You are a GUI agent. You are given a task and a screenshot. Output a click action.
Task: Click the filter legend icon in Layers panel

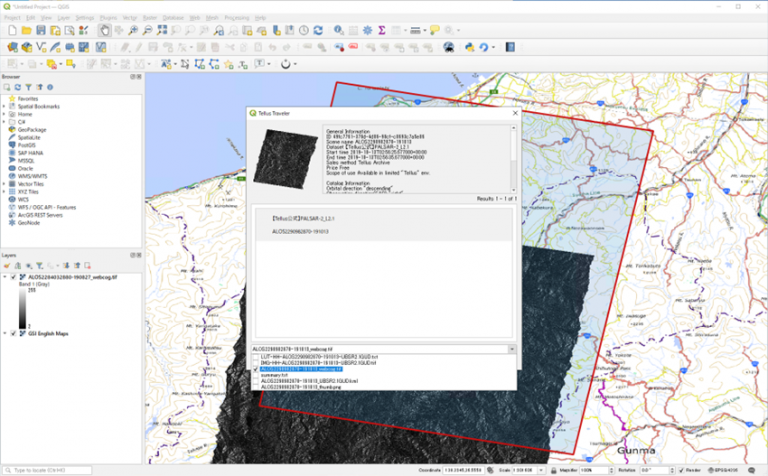click(x=39, y=265)
